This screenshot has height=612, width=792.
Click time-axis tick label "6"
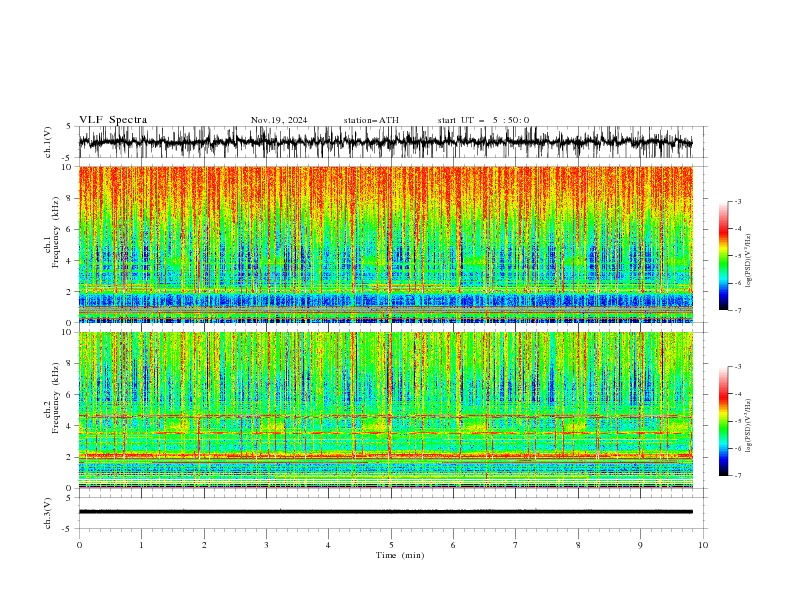click(453, 545)
